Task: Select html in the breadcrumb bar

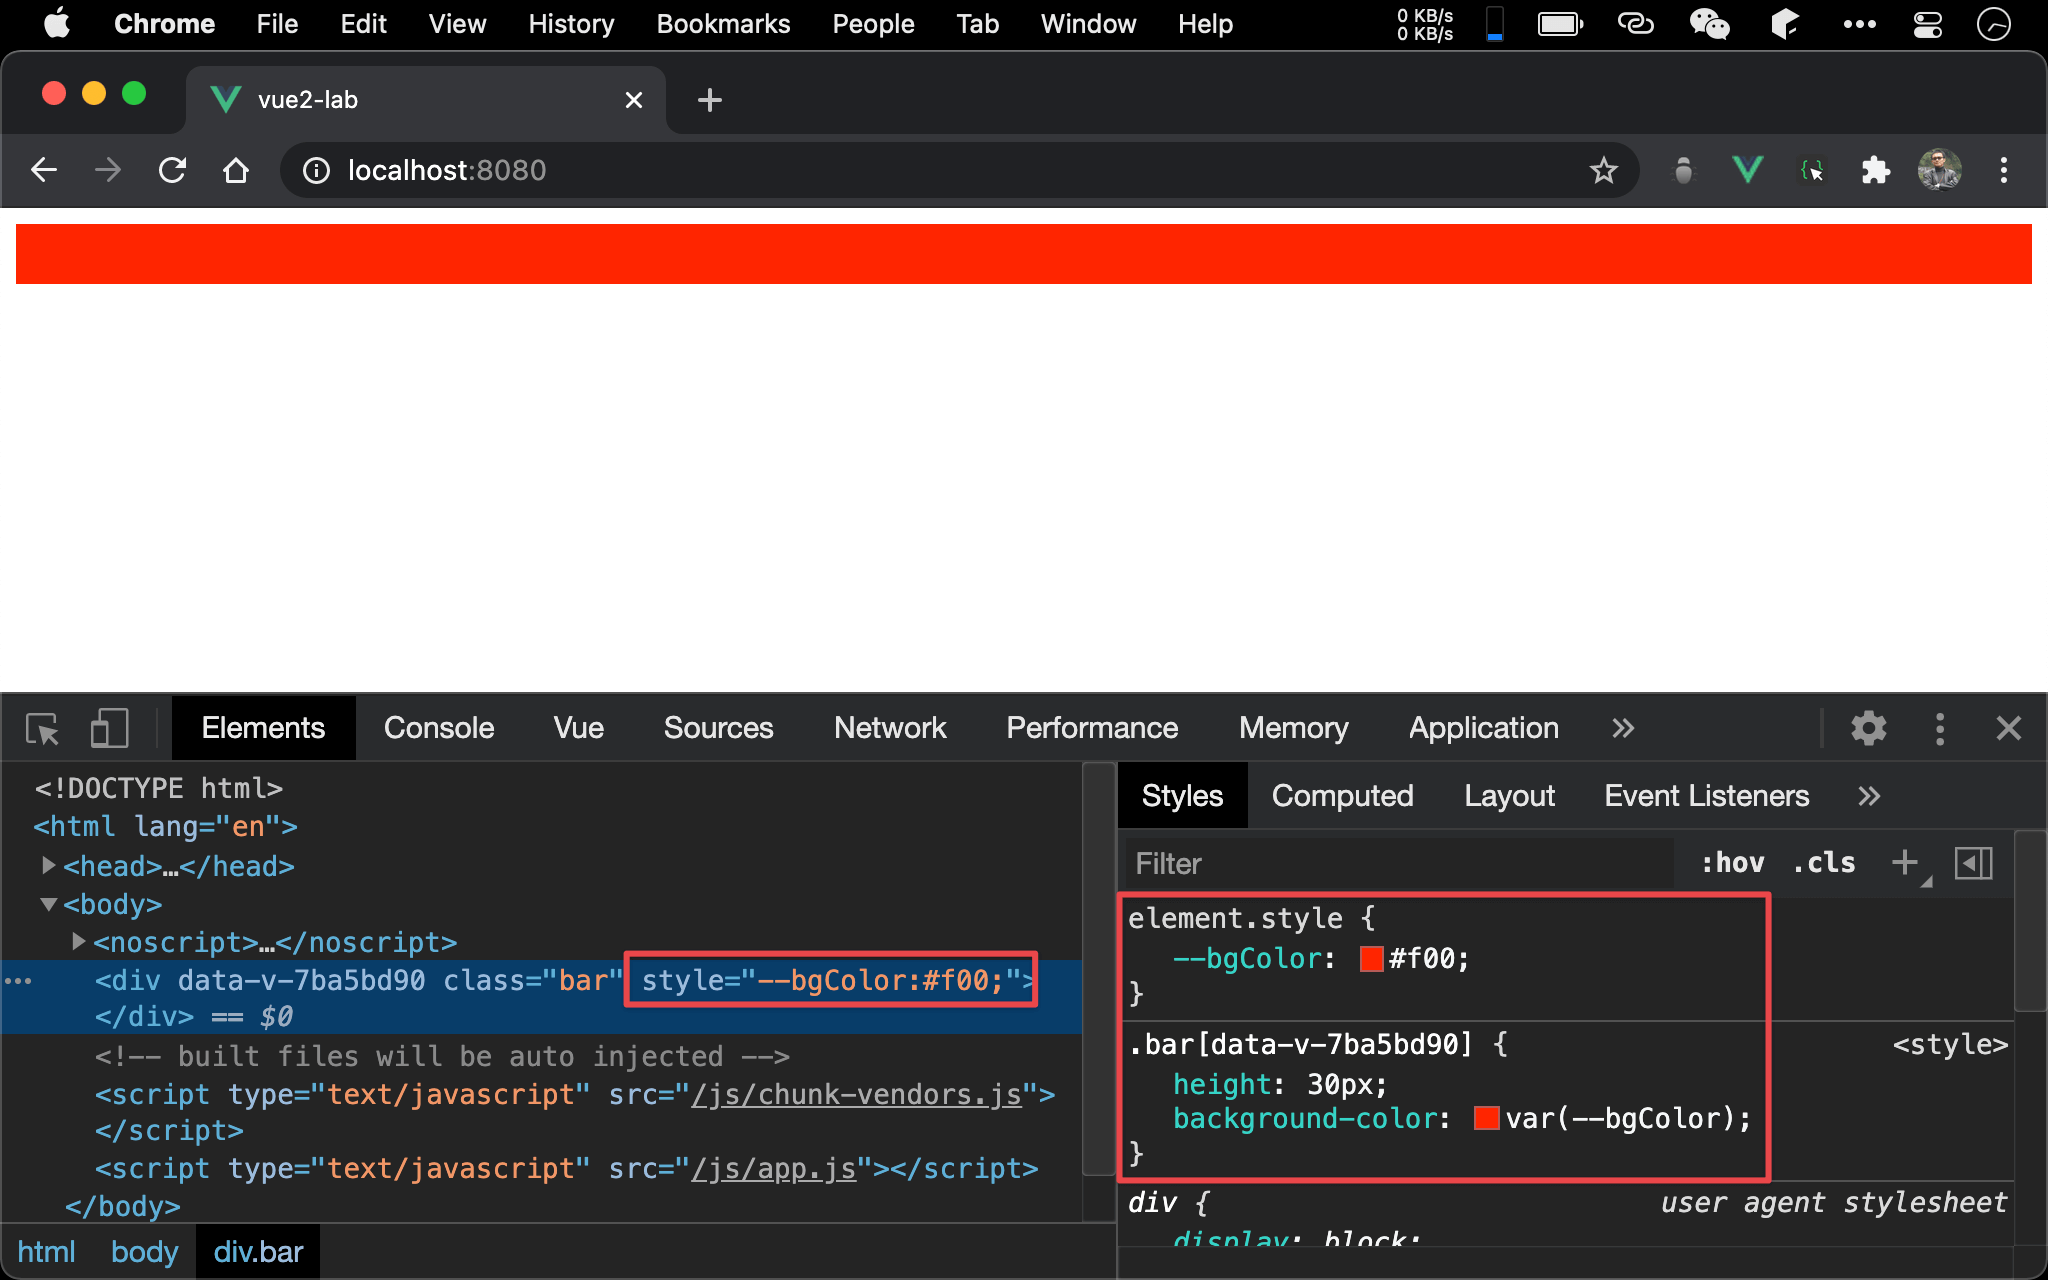Action: [x=46, y=1252]
